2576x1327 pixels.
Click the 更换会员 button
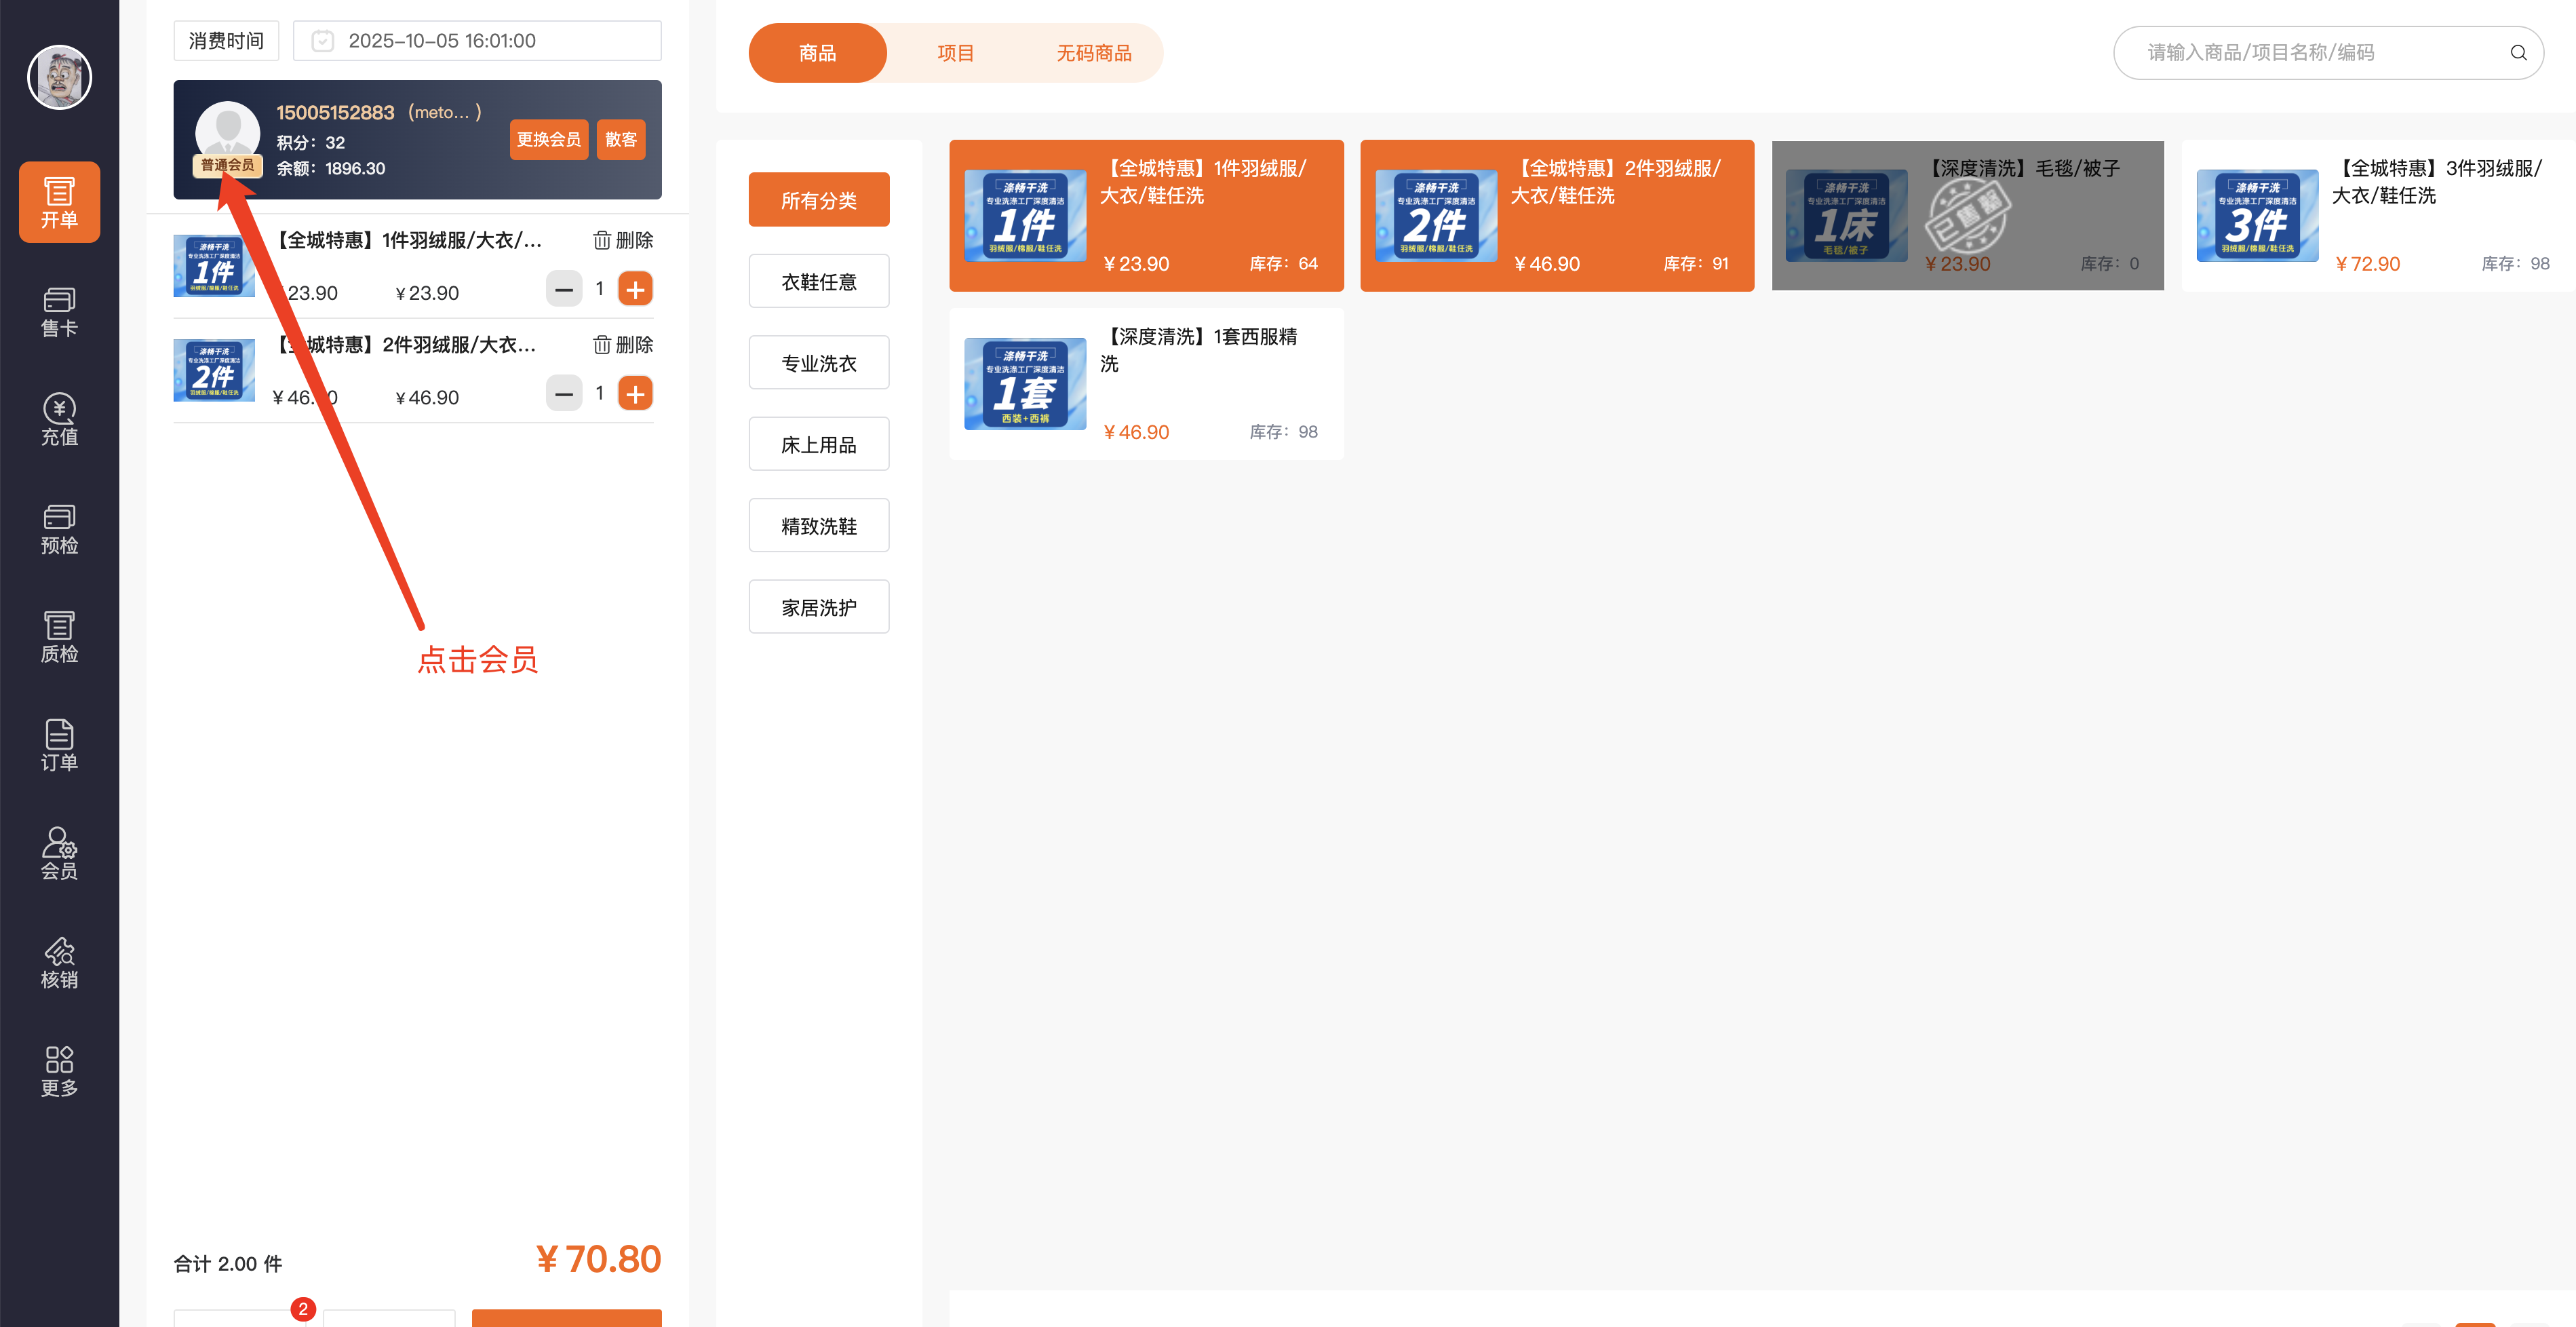point(548,139)
